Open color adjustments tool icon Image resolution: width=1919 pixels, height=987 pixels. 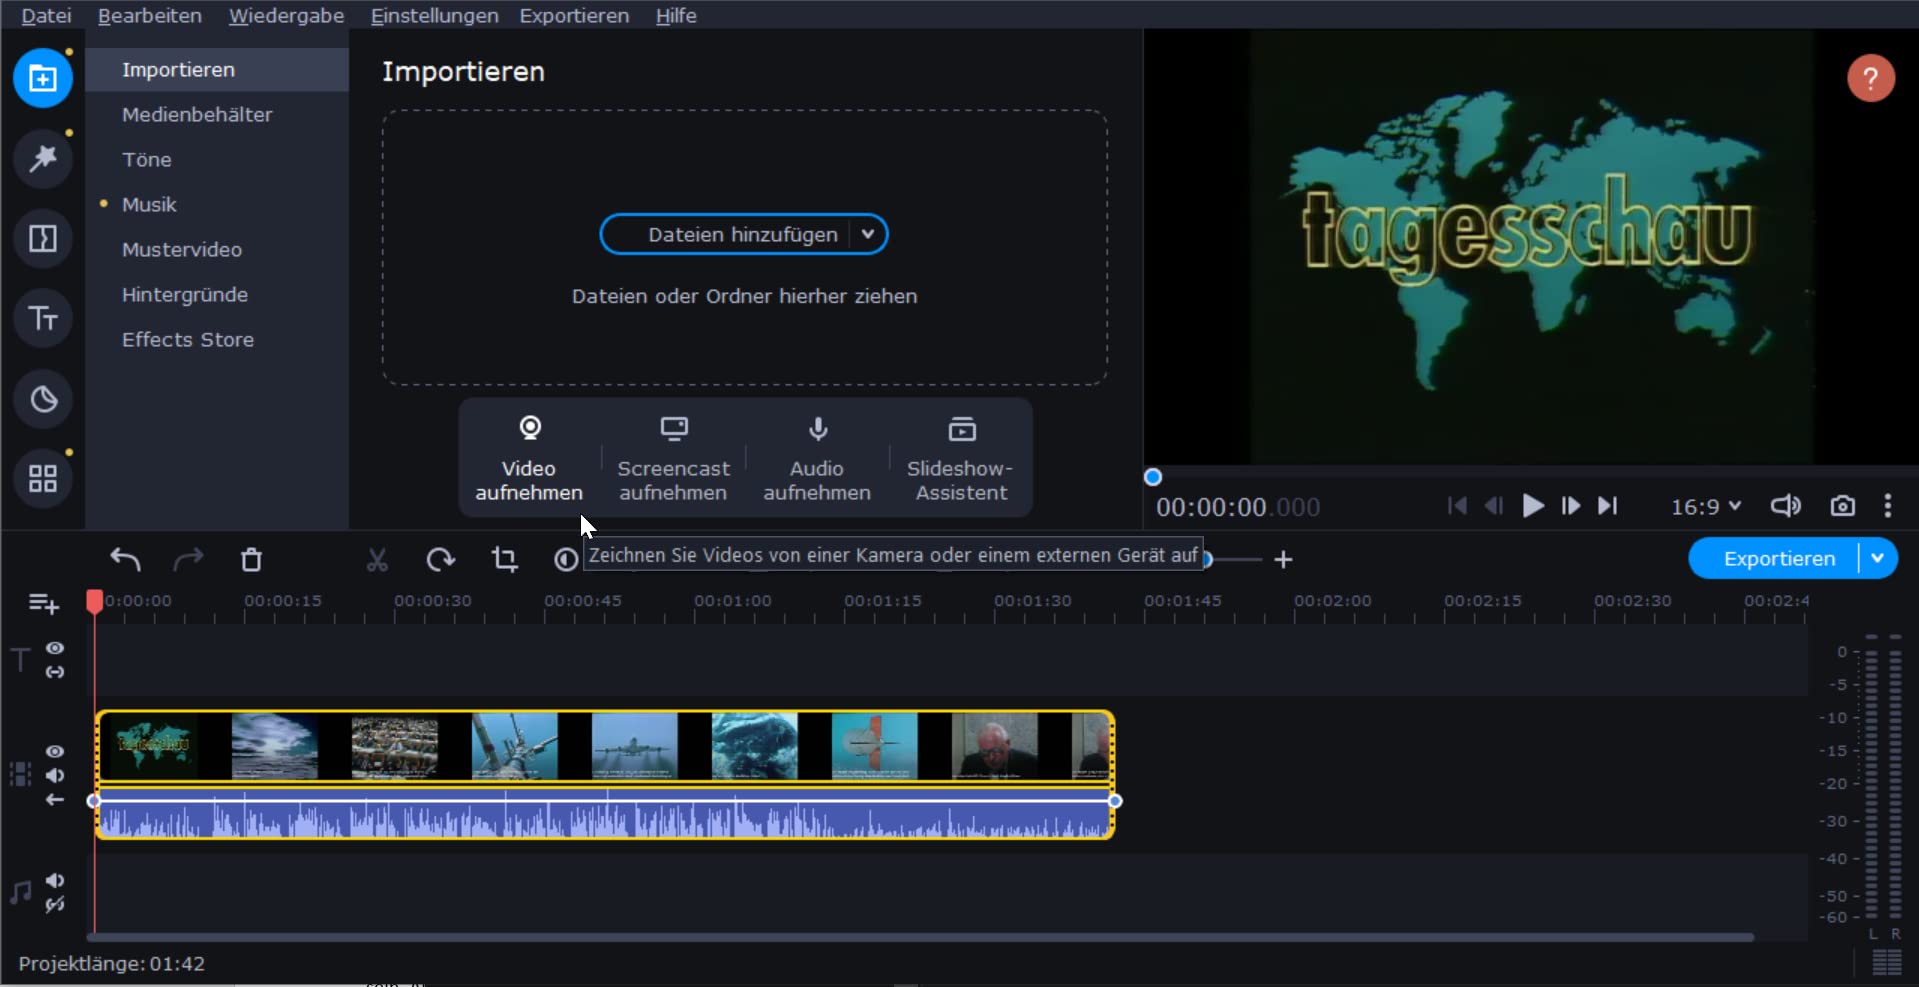pyautogui.click(x=566, y=559)
